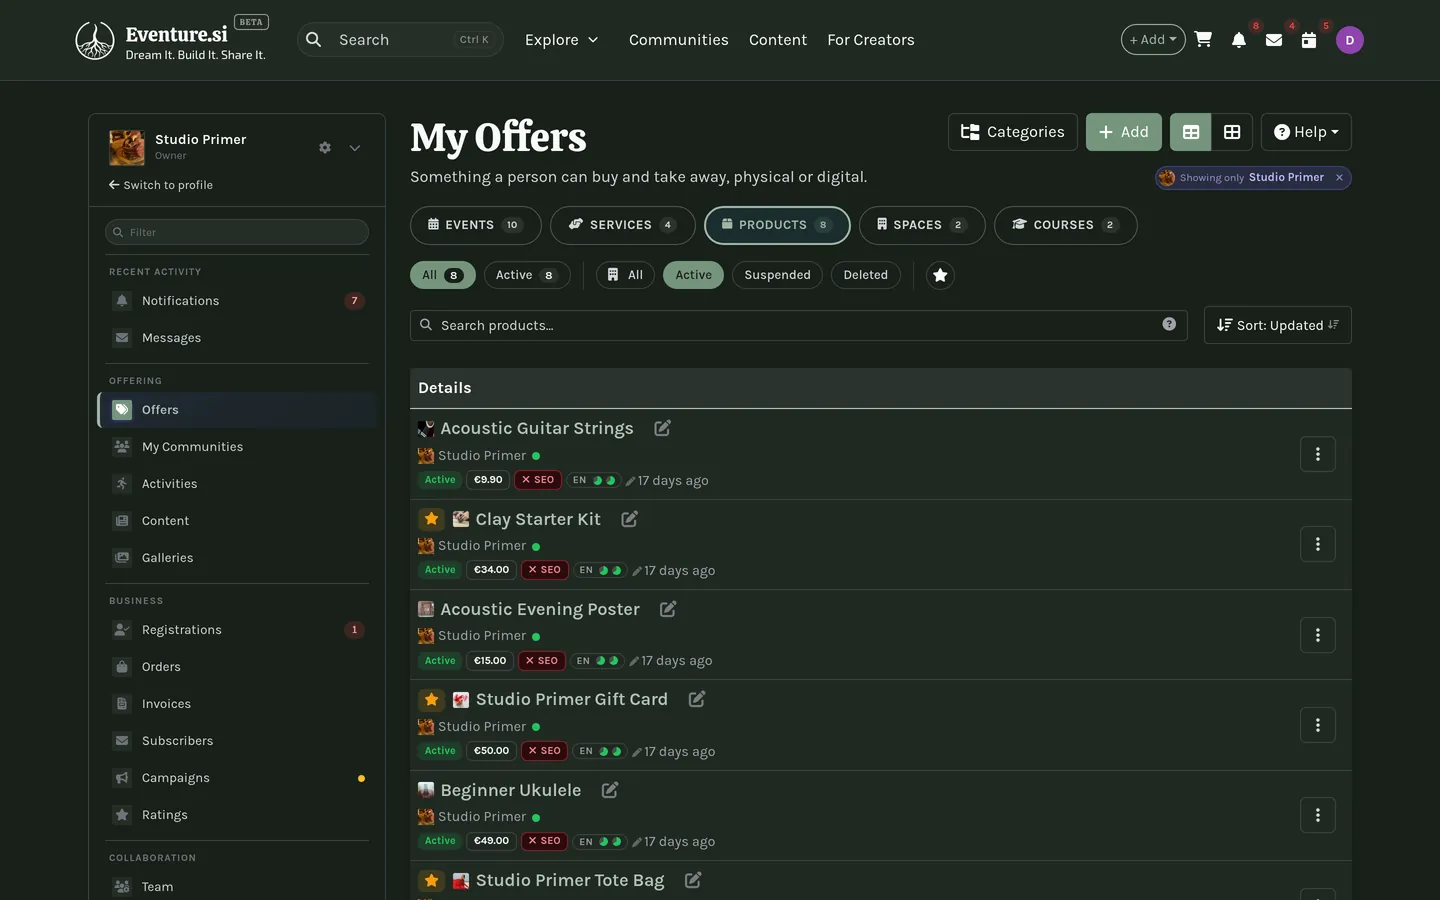Open the notifications bell in top bar
Screen dimensions: 1440x900
click(1239, 40)
